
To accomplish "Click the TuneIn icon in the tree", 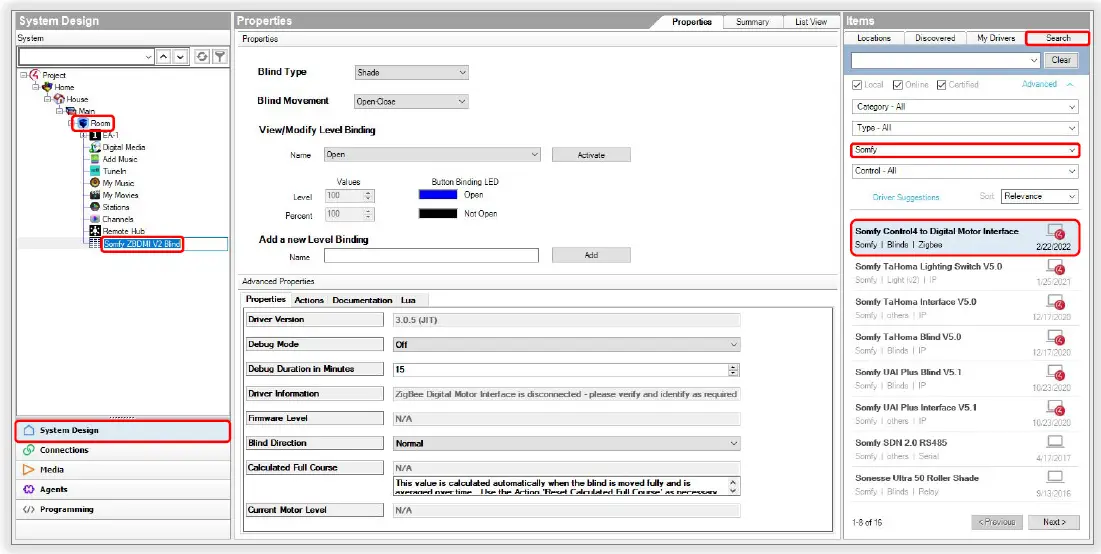I will [x=95, y=171].
